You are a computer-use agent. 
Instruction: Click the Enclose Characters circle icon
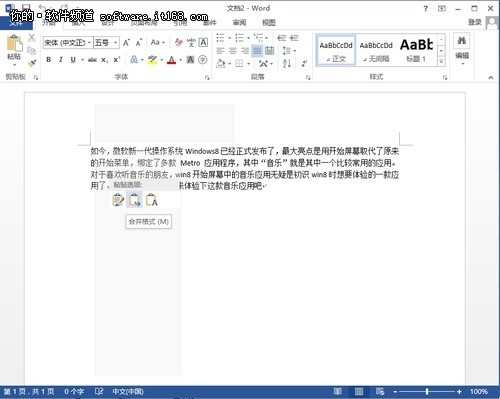point(203,60)
